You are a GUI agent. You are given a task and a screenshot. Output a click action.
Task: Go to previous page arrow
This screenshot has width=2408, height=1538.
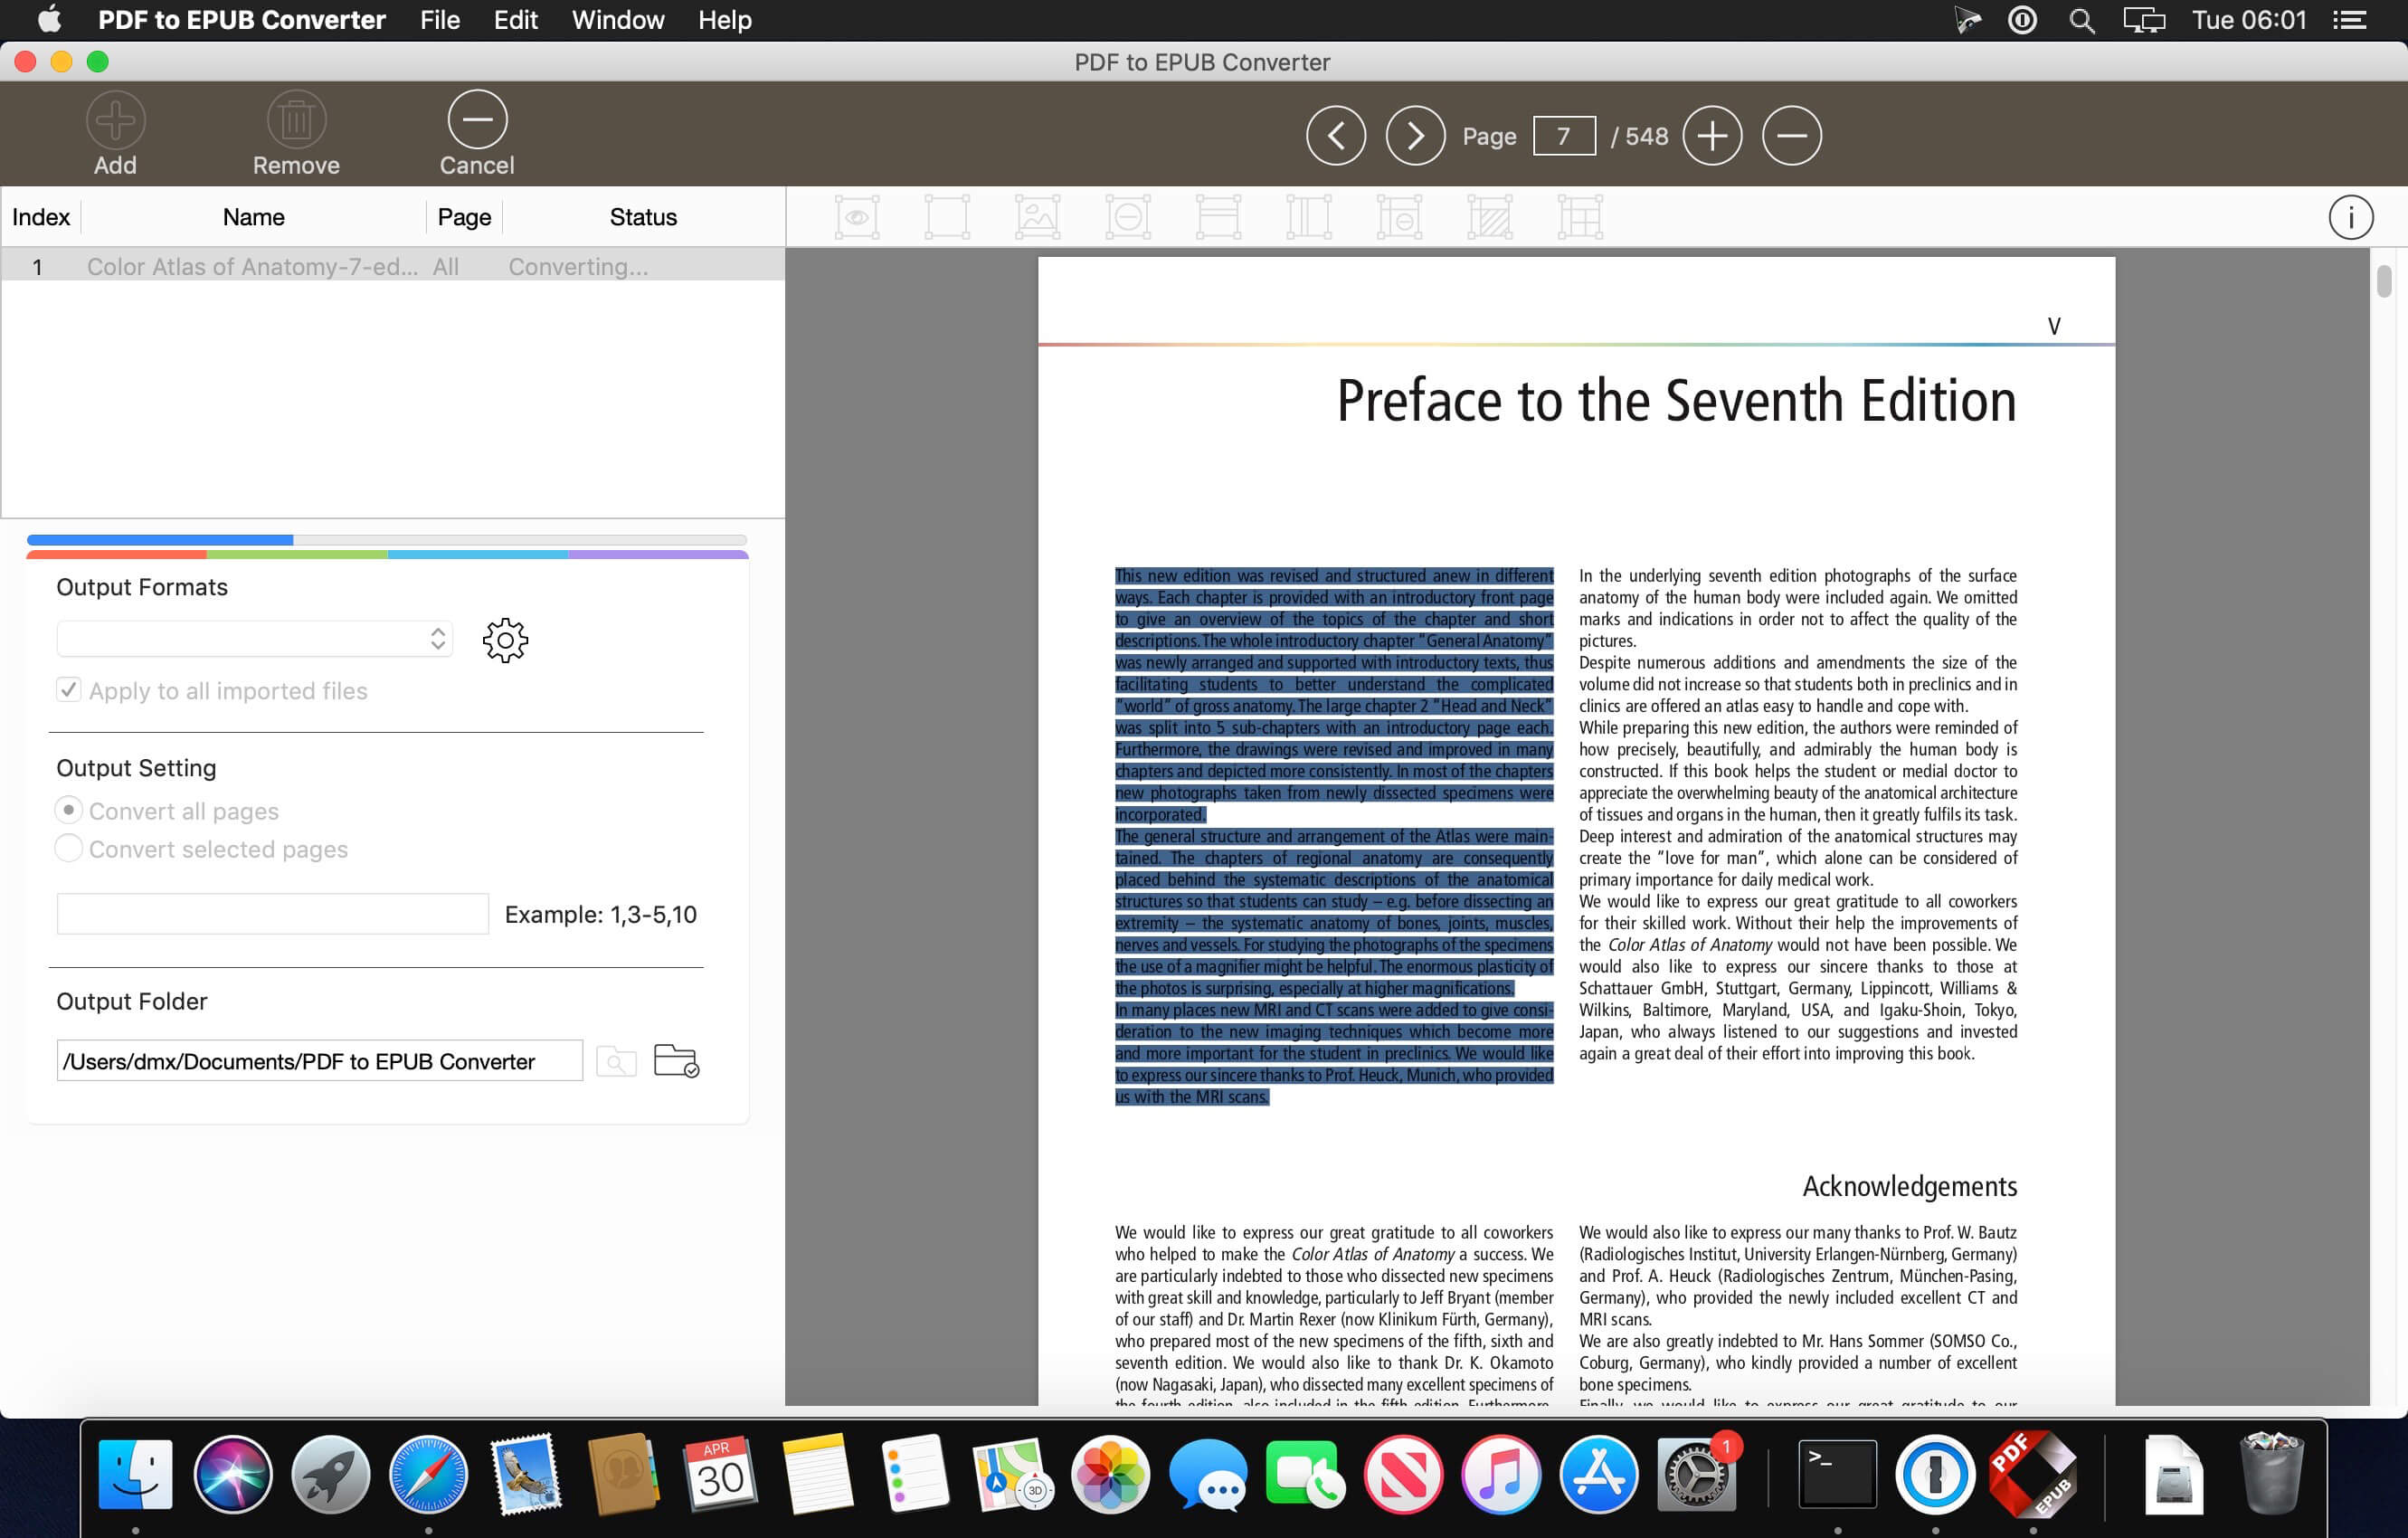(1335, 135)
